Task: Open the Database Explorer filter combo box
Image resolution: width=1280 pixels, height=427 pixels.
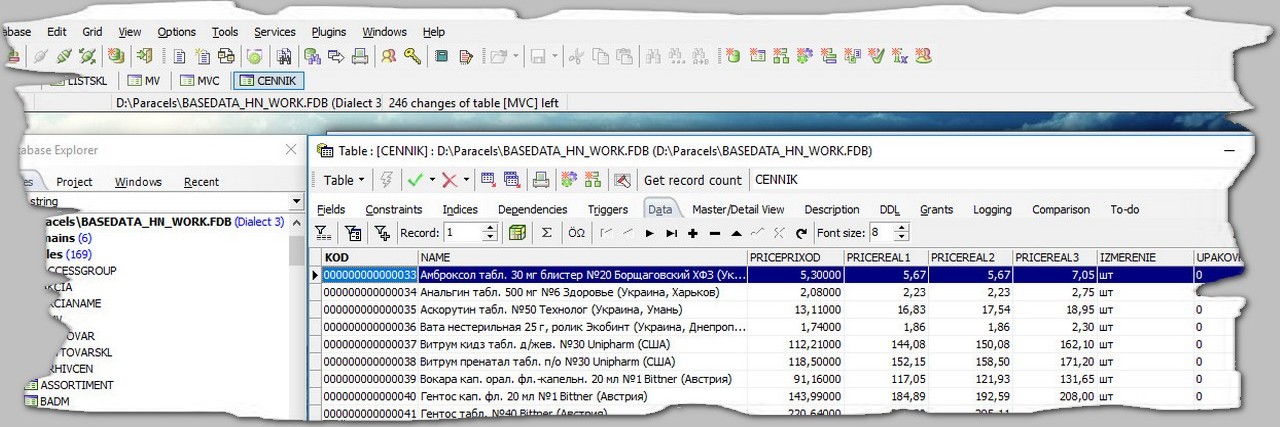Action: pos(295,202)
